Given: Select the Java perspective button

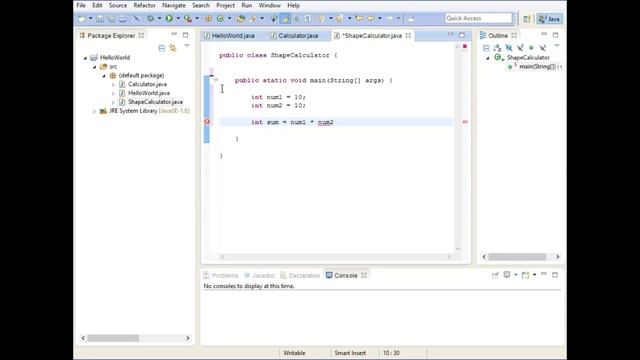Looking at the screenshot, I should (550, 19).
